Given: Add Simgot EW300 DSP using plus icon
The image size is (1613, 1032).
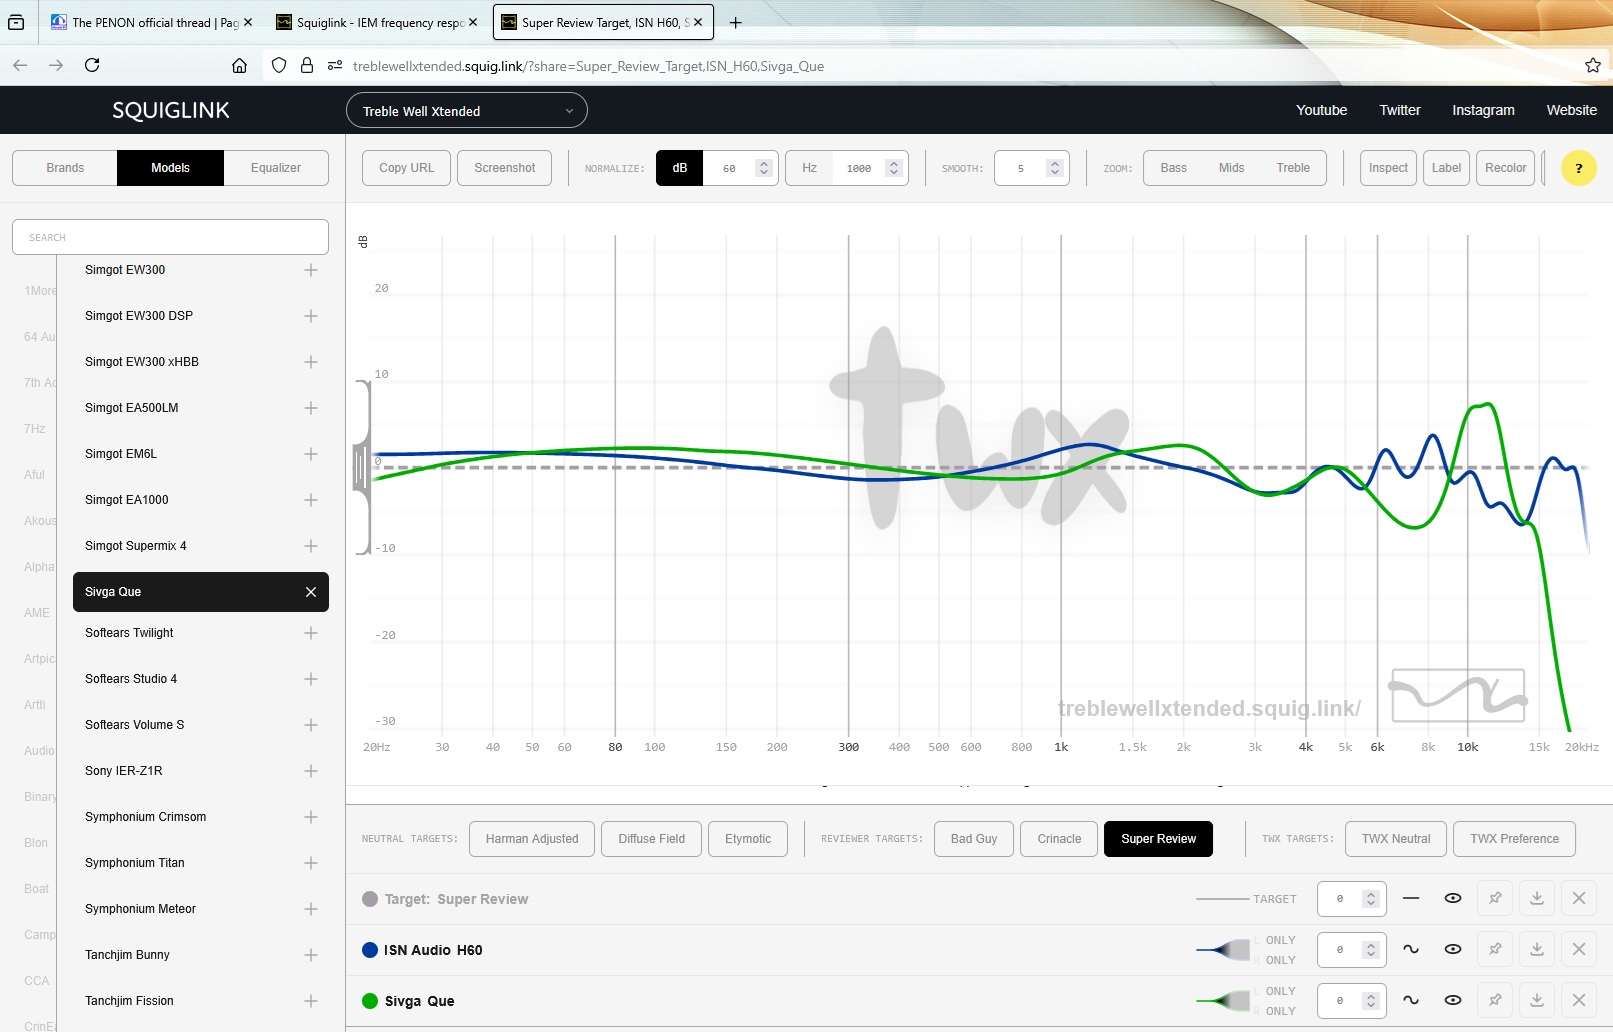Looking at the screenshot, I should click(311, 316).
